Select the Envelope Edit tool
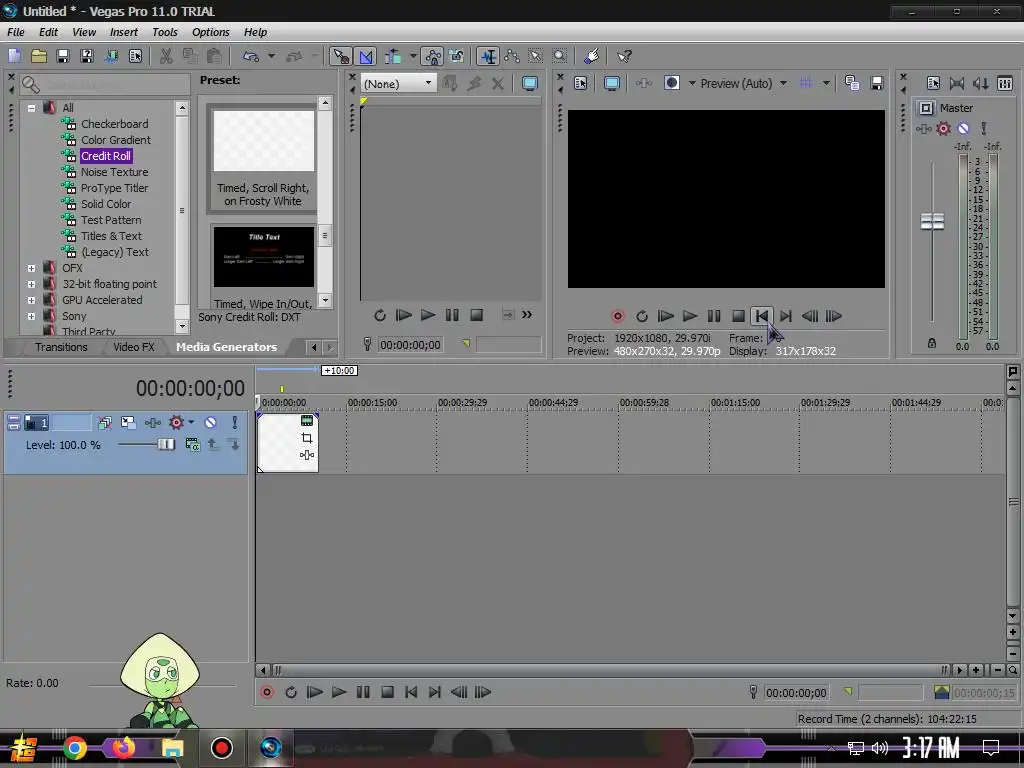This screenshot has width=1024, height=768. coord(512,56)
